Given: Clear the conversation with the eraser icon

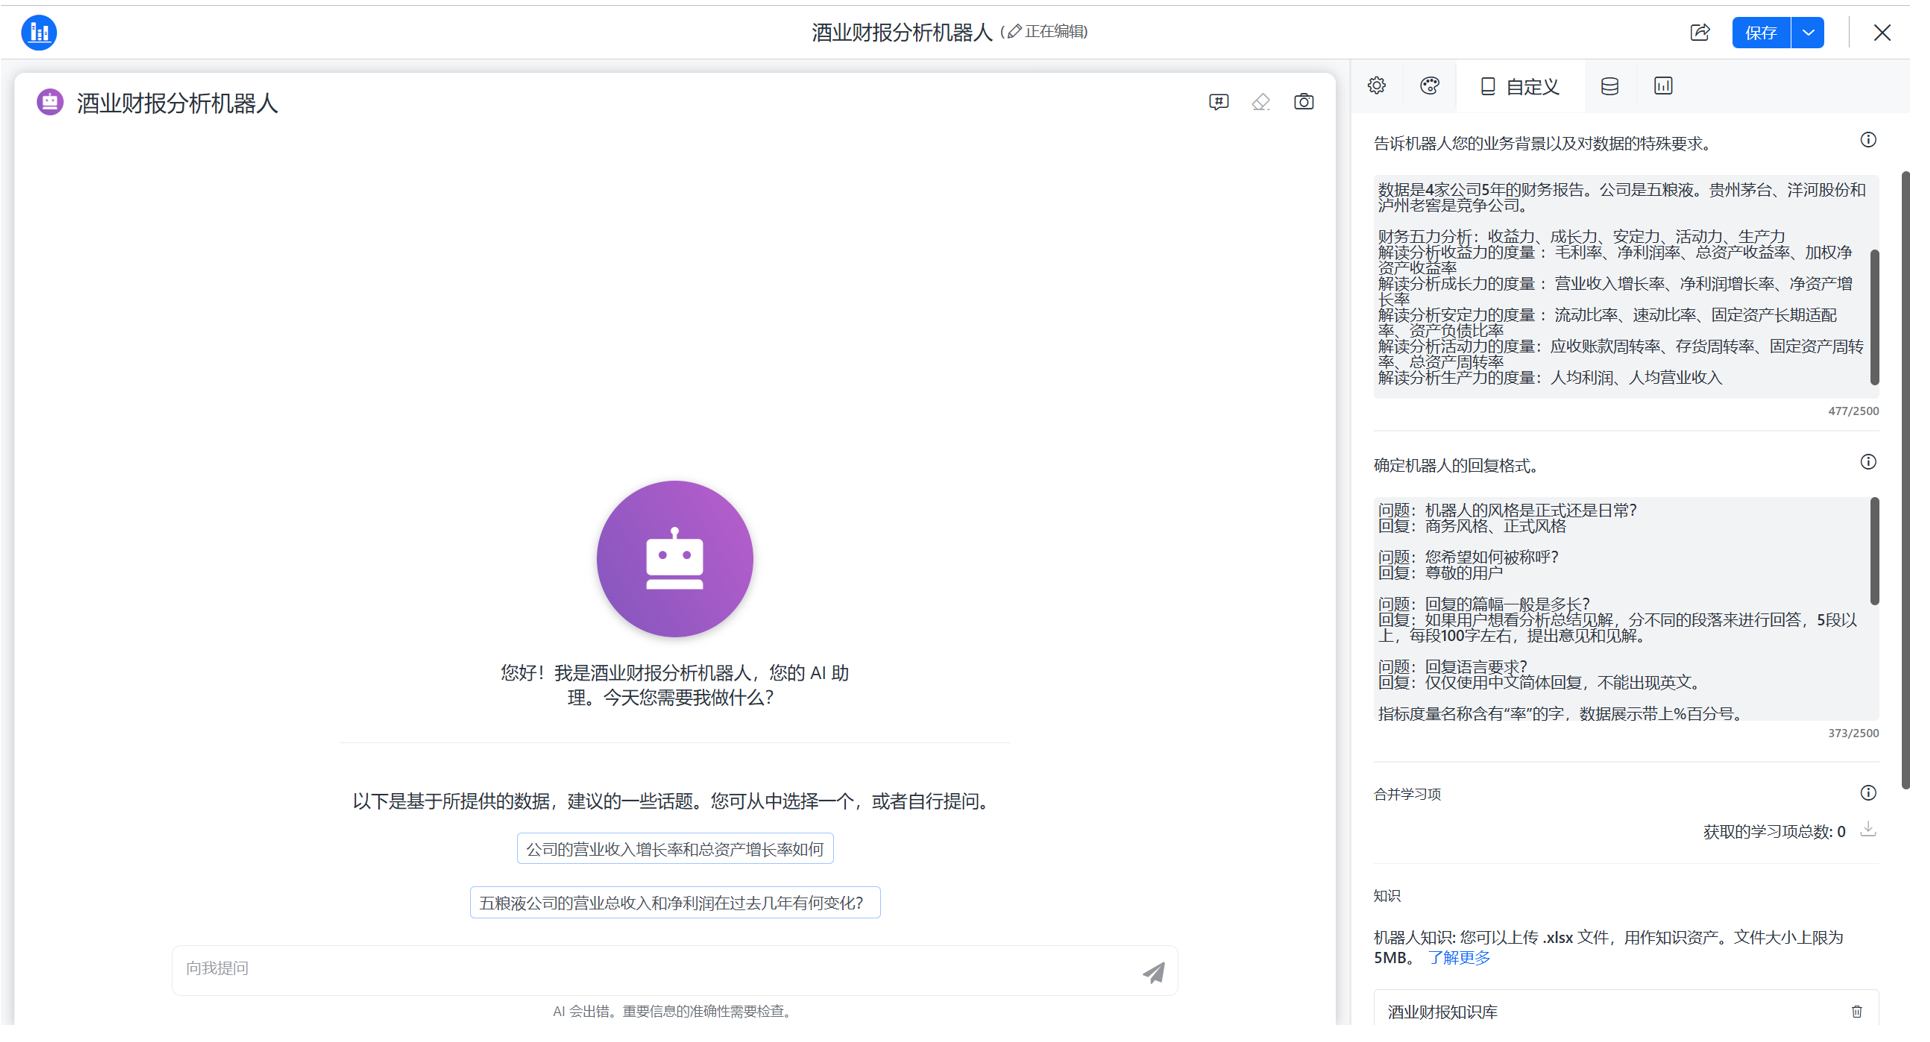Looking at the screenshot, I should (1261, 101).
